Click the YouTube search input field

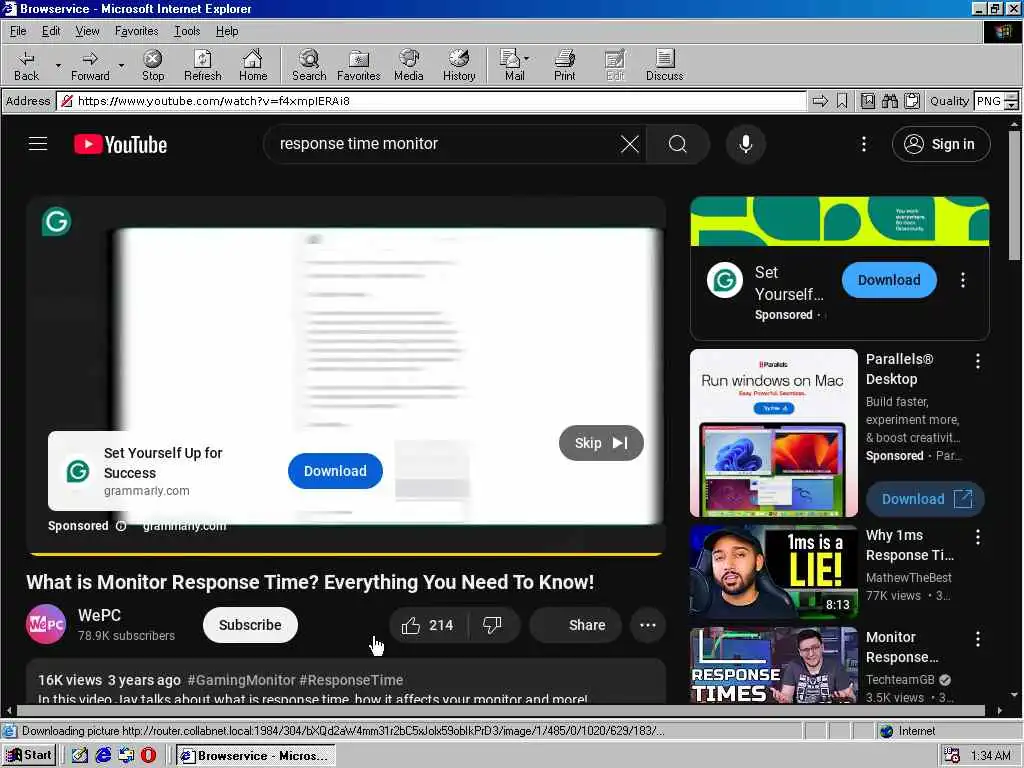click(x=444, y=144)
